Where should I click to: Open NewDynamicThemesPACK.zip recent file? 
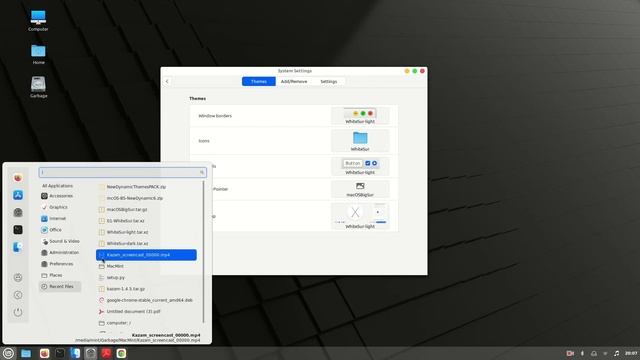pyautogui.click(x=146, y=187)
